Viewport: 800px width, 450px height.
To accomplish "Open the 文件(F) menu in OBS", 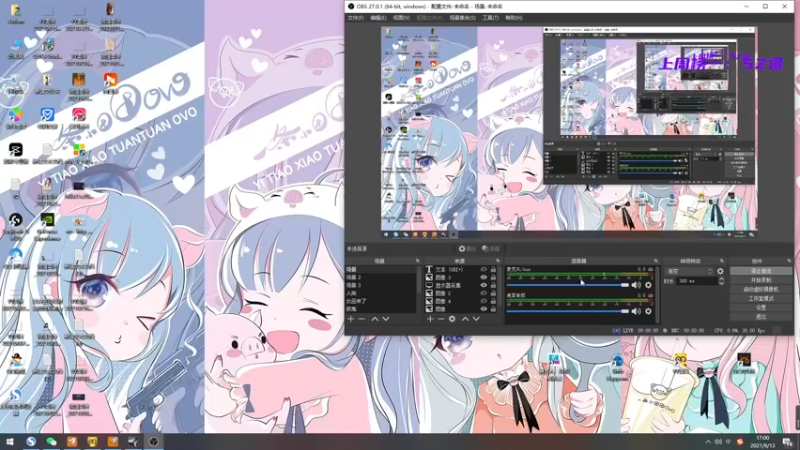I will (x=355, y=18).
